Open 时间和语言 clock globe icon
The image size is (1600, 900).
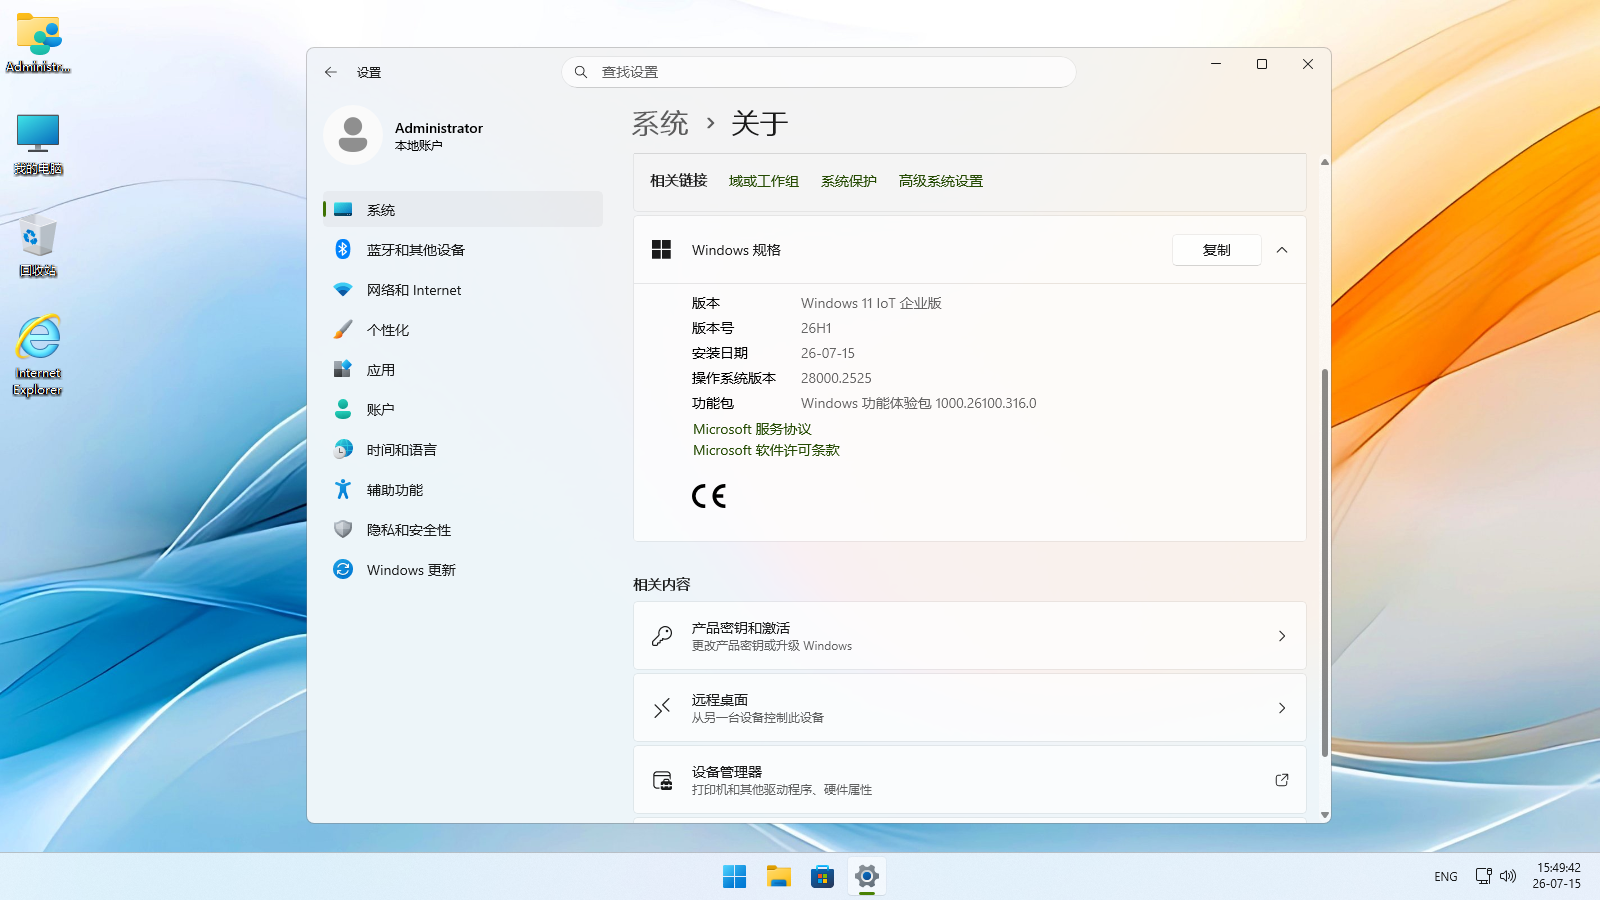click(343, 449)
